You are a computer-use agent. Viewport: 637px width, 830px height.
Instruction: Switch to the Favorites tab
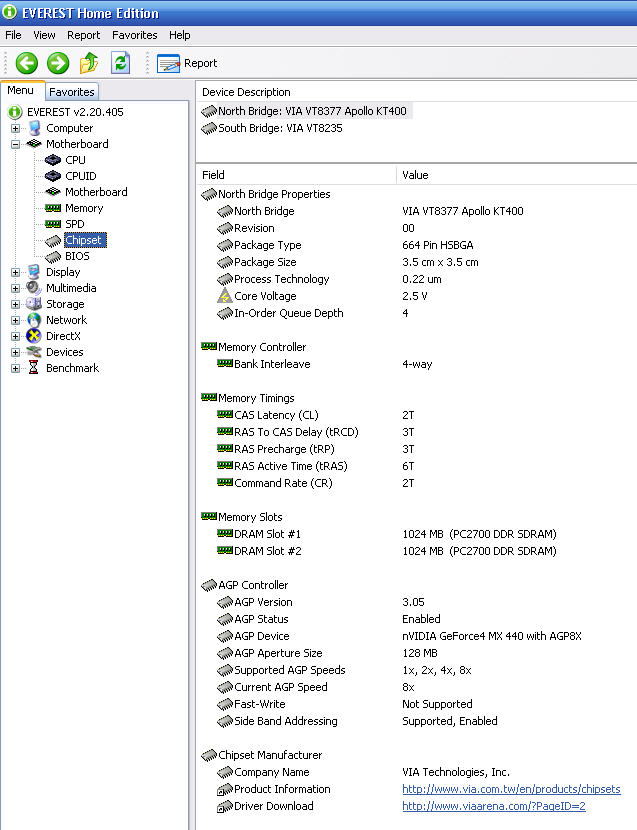point(71,92)
